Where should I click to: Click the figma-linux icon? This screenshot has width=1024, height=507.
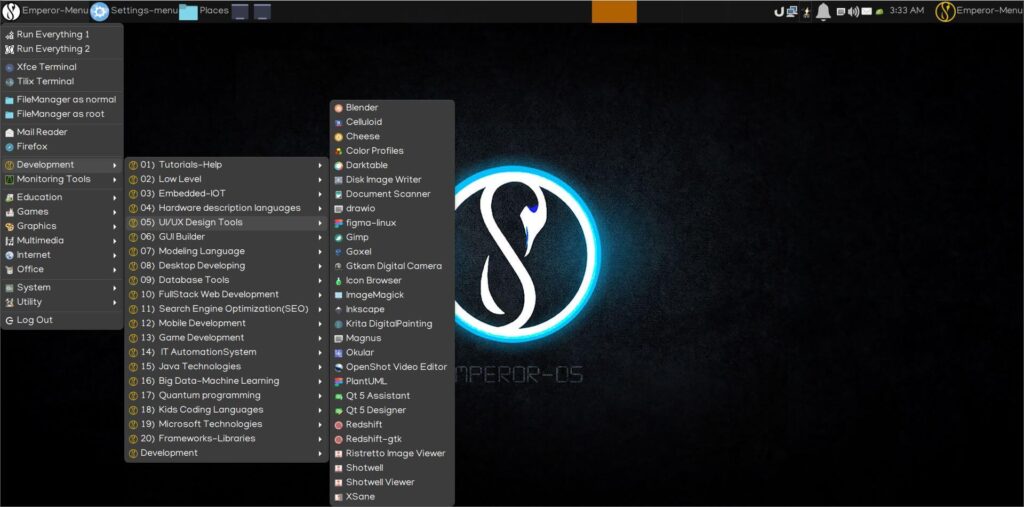point(338,223)
